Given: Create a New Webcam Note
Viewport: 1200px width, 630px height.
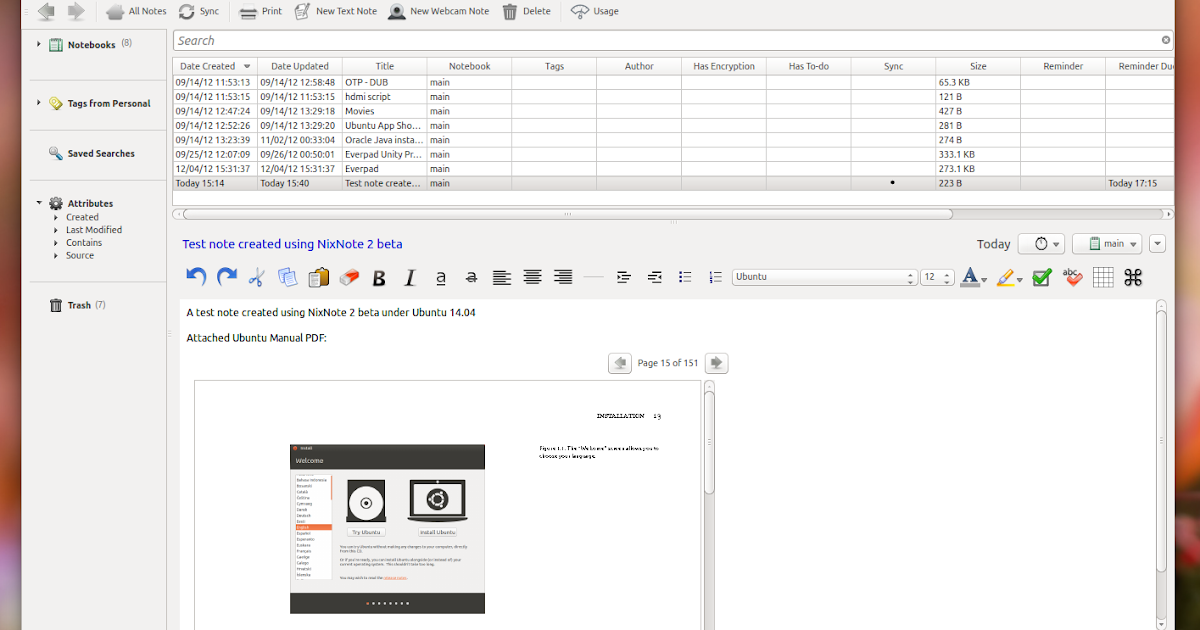Looking at the screenshot, I should tap(439, 11).
